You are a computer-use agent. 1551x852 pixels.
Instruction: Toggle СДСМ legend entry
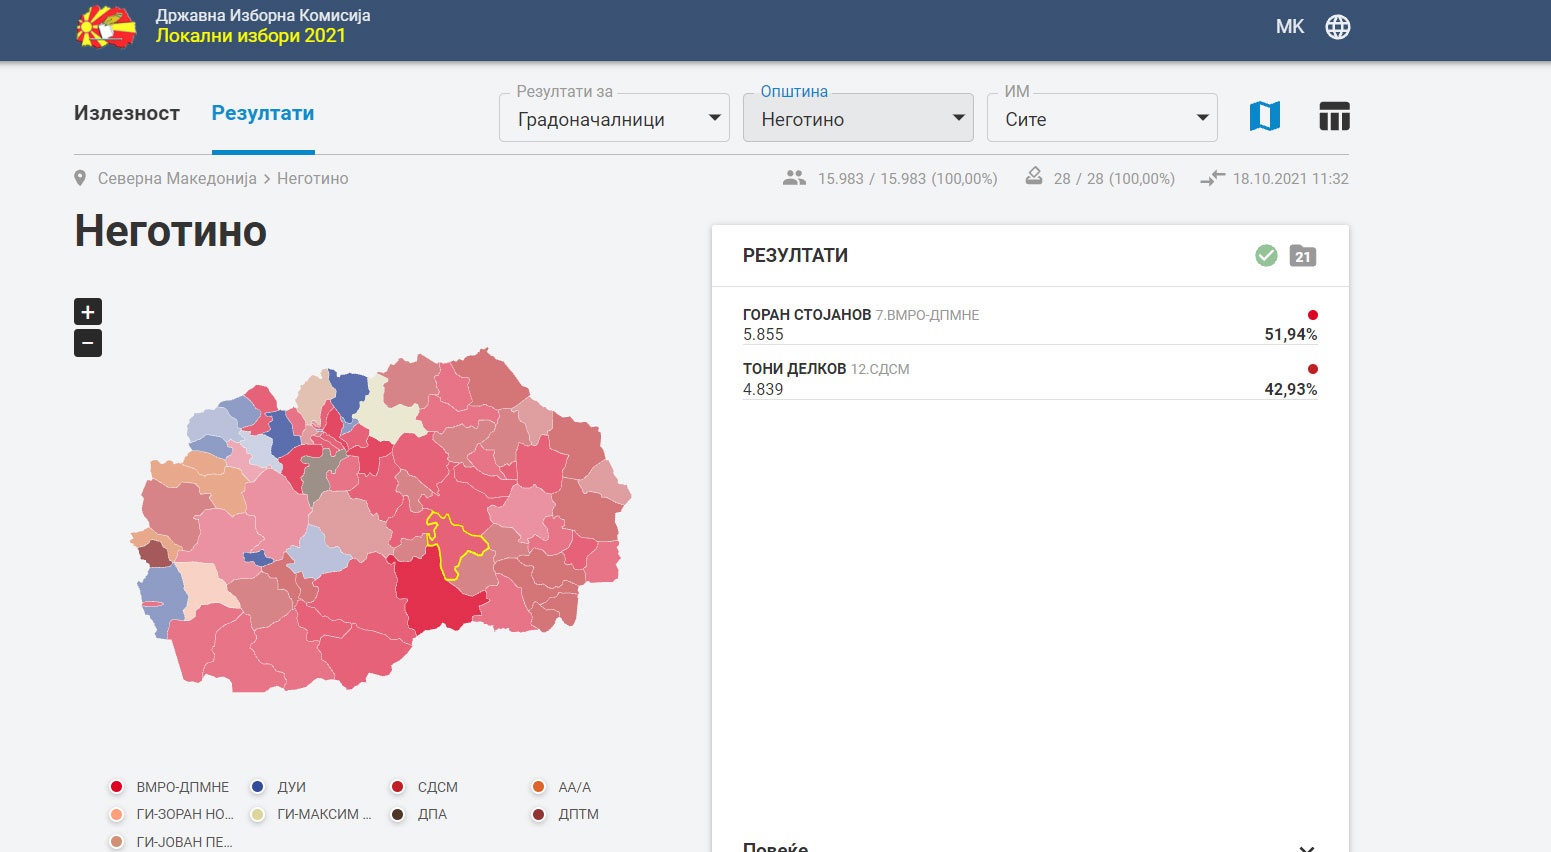pos(424,787)
